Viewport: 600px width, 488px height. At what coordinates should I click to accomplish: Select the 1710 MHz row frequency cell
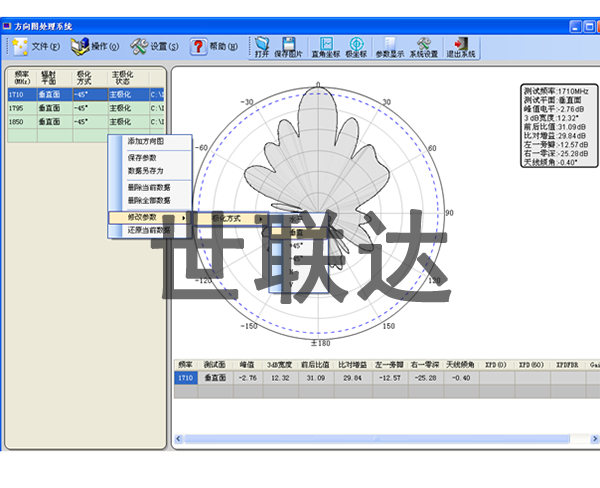coord(22,95)
